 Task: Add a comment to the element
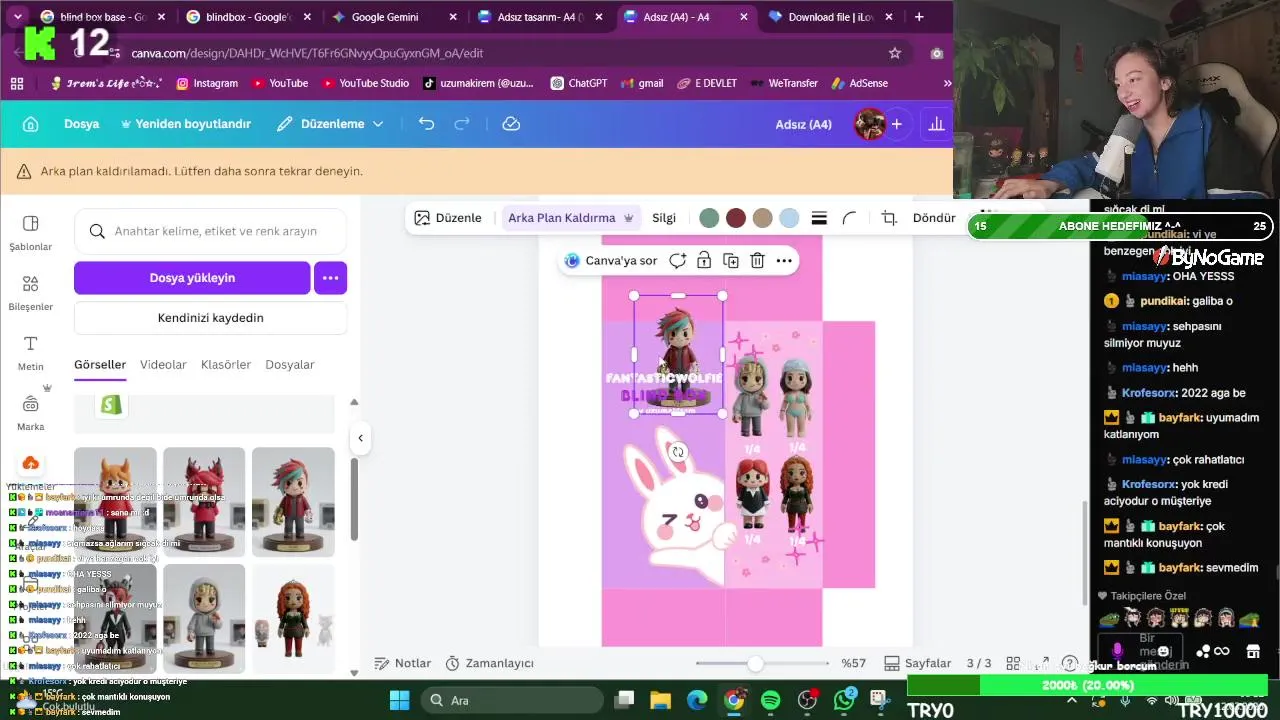pyautogui.click(x=677, y=261)
